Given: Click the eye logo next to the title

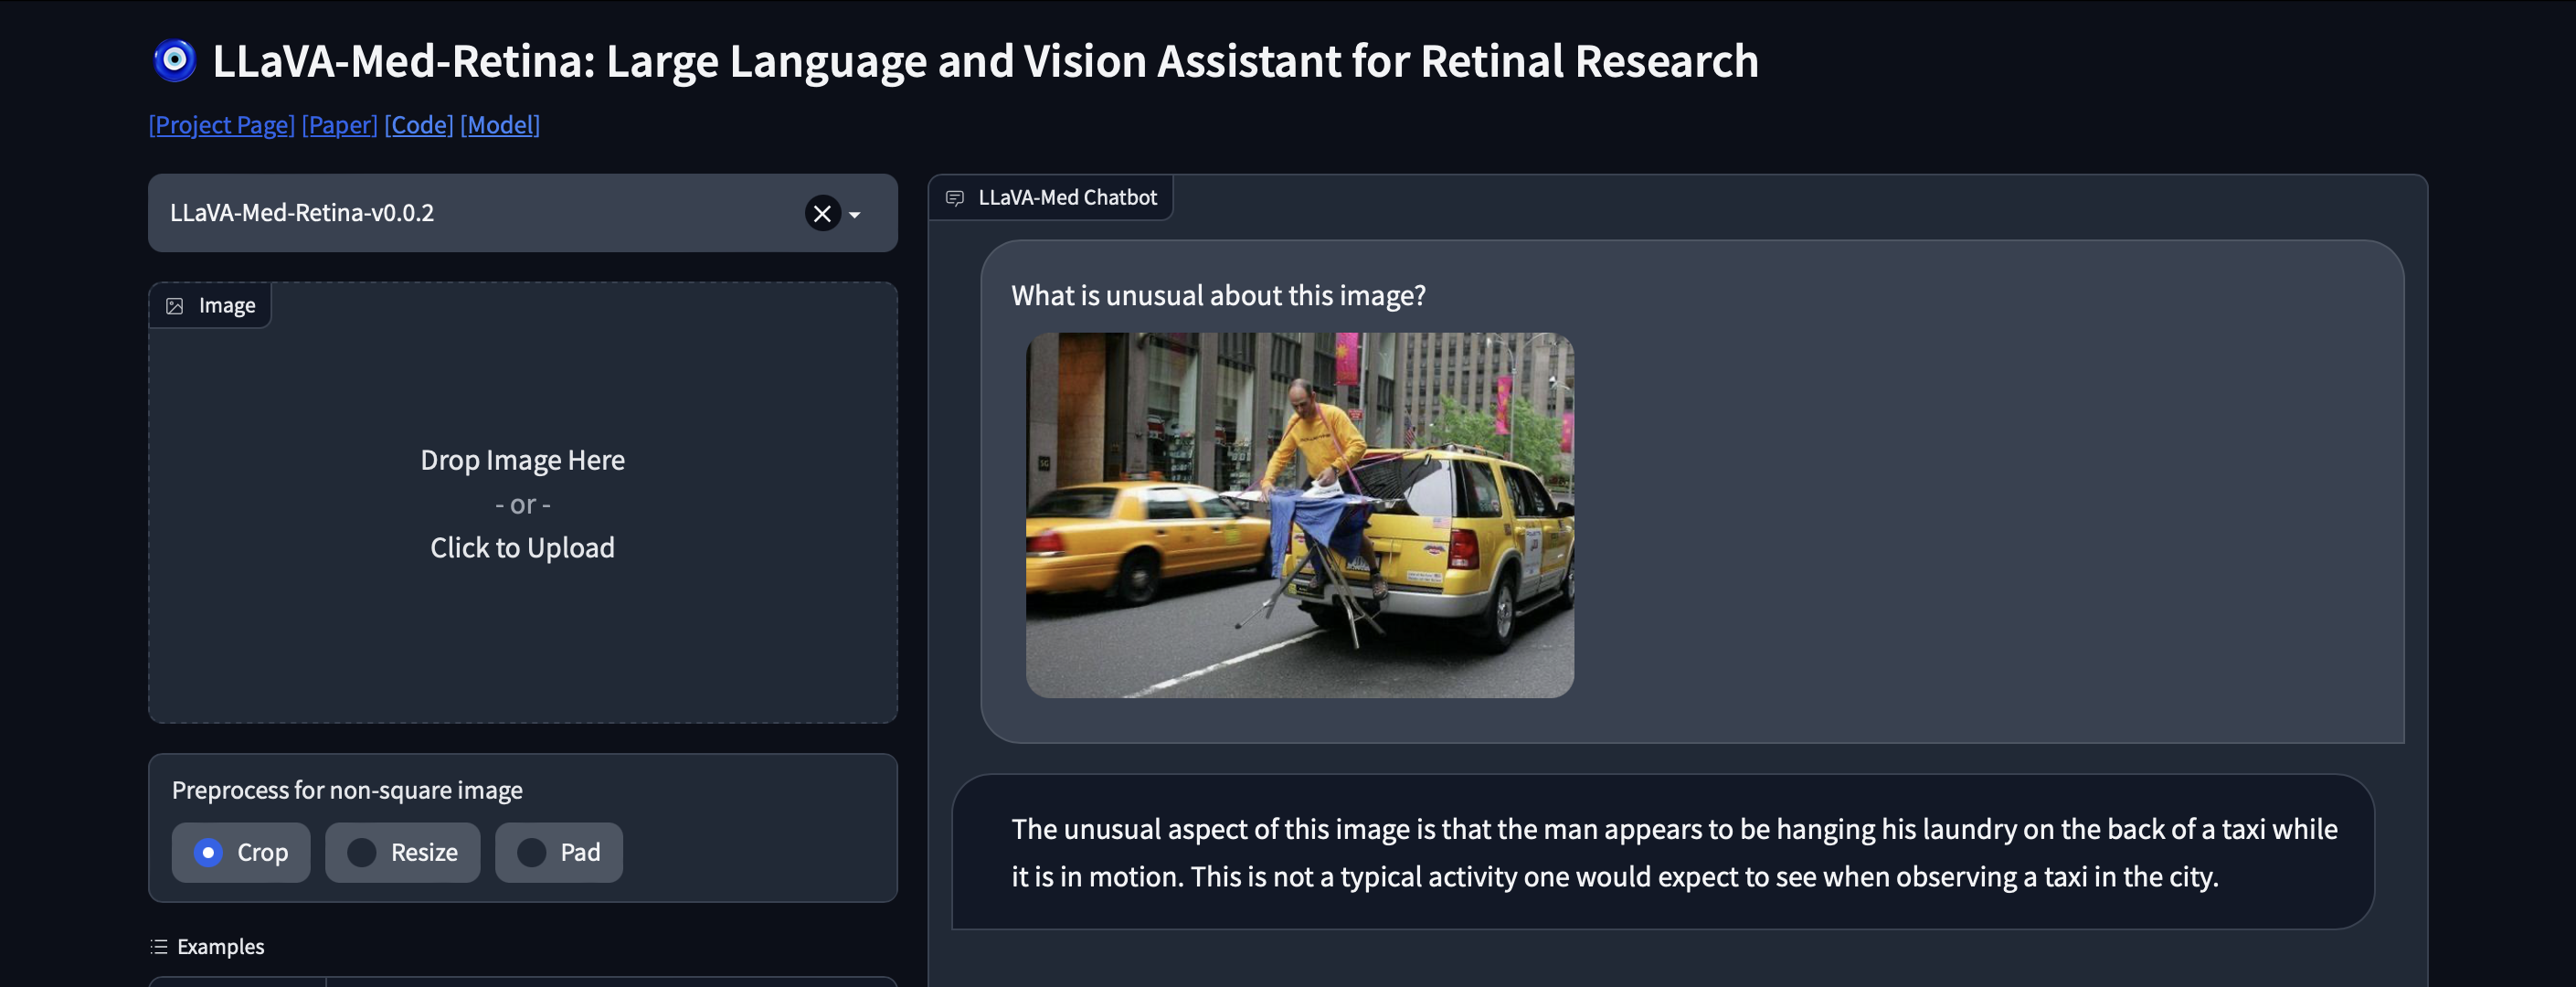Looking at the screenshot, I should pos(175,62).
